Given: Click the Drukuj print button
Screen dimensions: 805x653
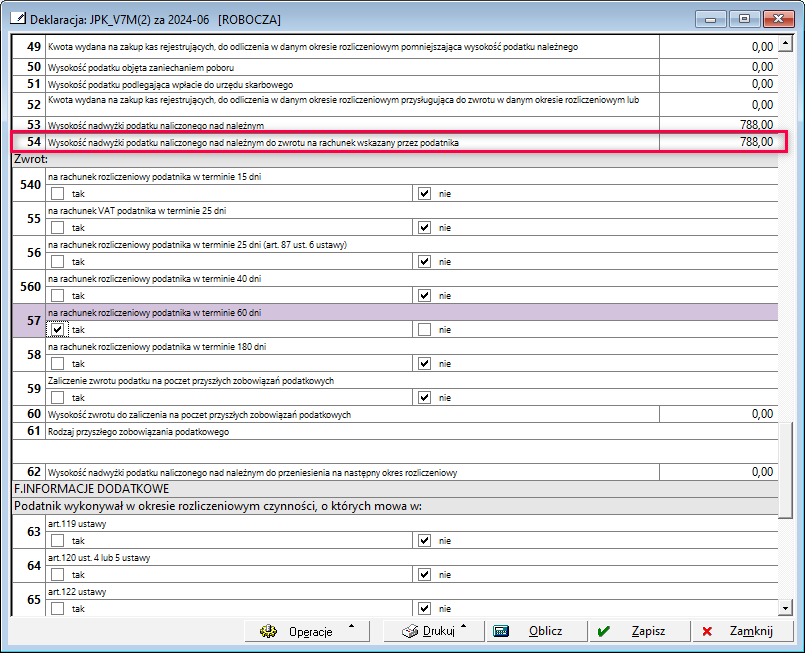Looking at the screenshot, I should [434, 631].
